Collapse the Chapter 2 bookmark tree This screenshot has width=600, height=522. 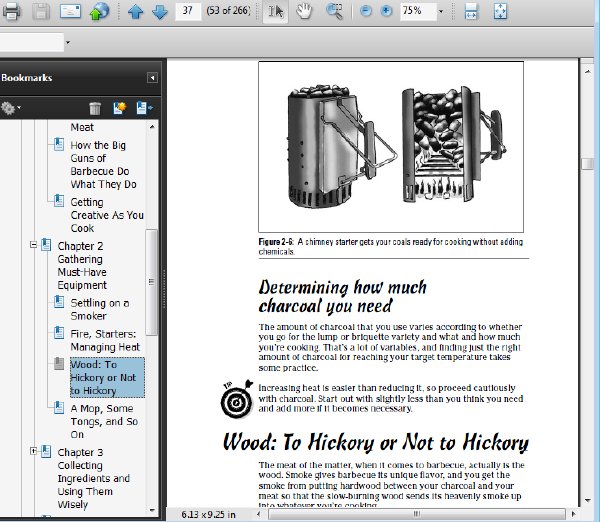(34, 245)
